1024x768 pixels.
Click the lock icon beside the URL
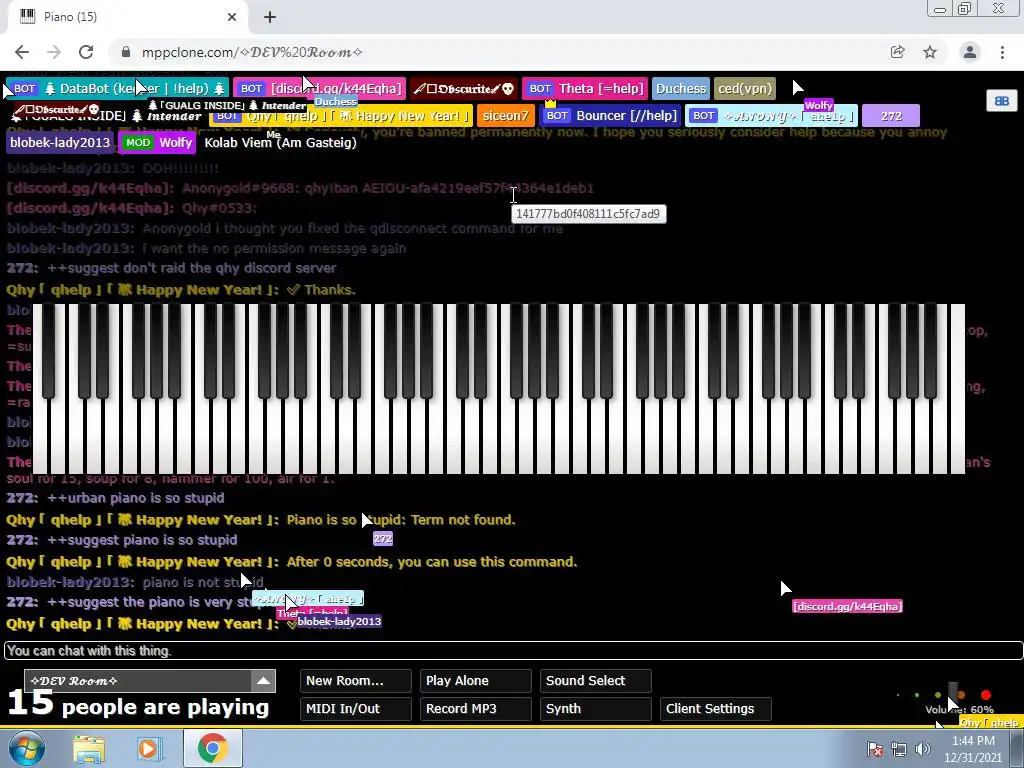click(x=126, y=52)
